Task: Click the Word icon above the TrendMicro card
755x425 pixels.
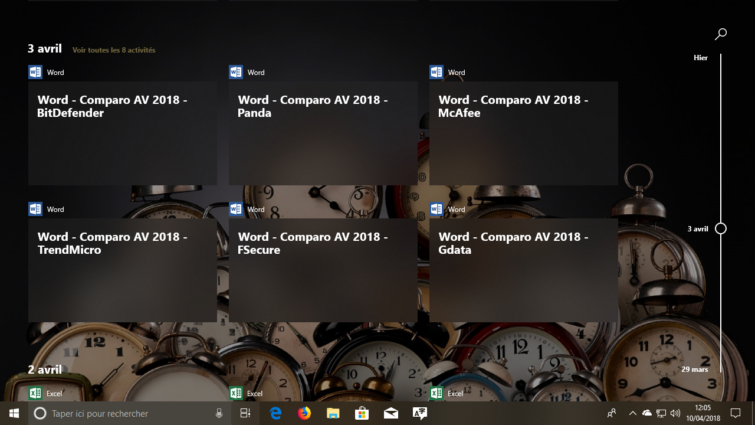Action: [35, 209]
